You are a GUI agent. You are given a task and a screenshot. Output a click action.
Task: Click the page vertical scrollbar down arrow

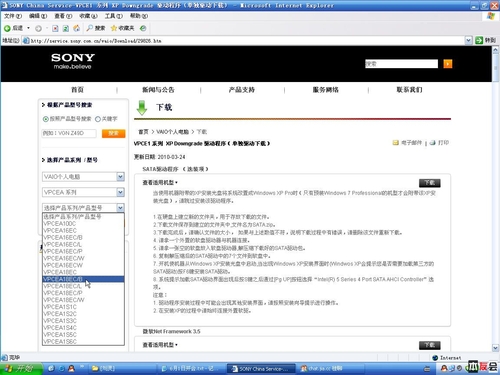496,348
